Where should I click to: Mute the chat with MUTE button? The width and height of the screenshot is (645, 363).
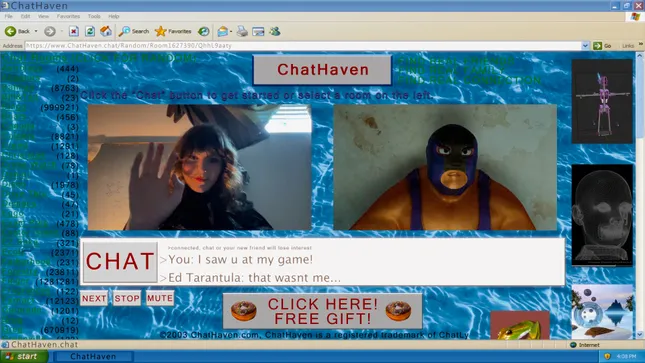pos(160,298)
